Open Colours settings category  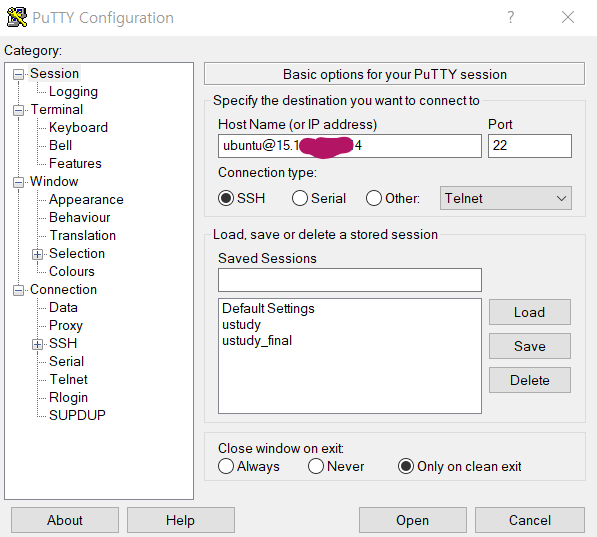(x=72, y=272)
